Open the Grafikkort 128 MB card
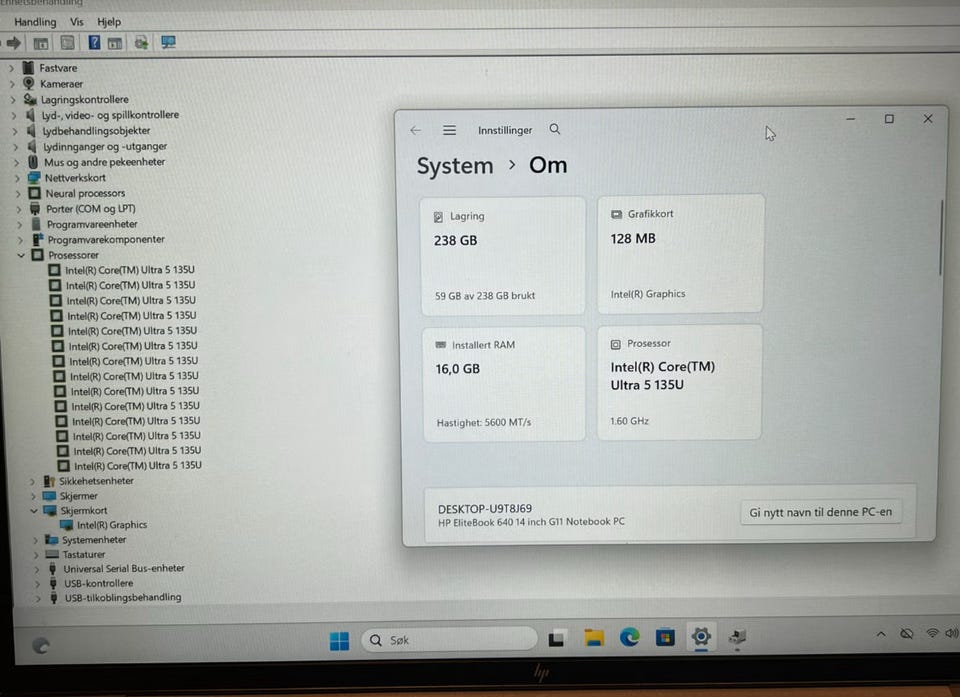The image size is (960, 697). (680, 254)
